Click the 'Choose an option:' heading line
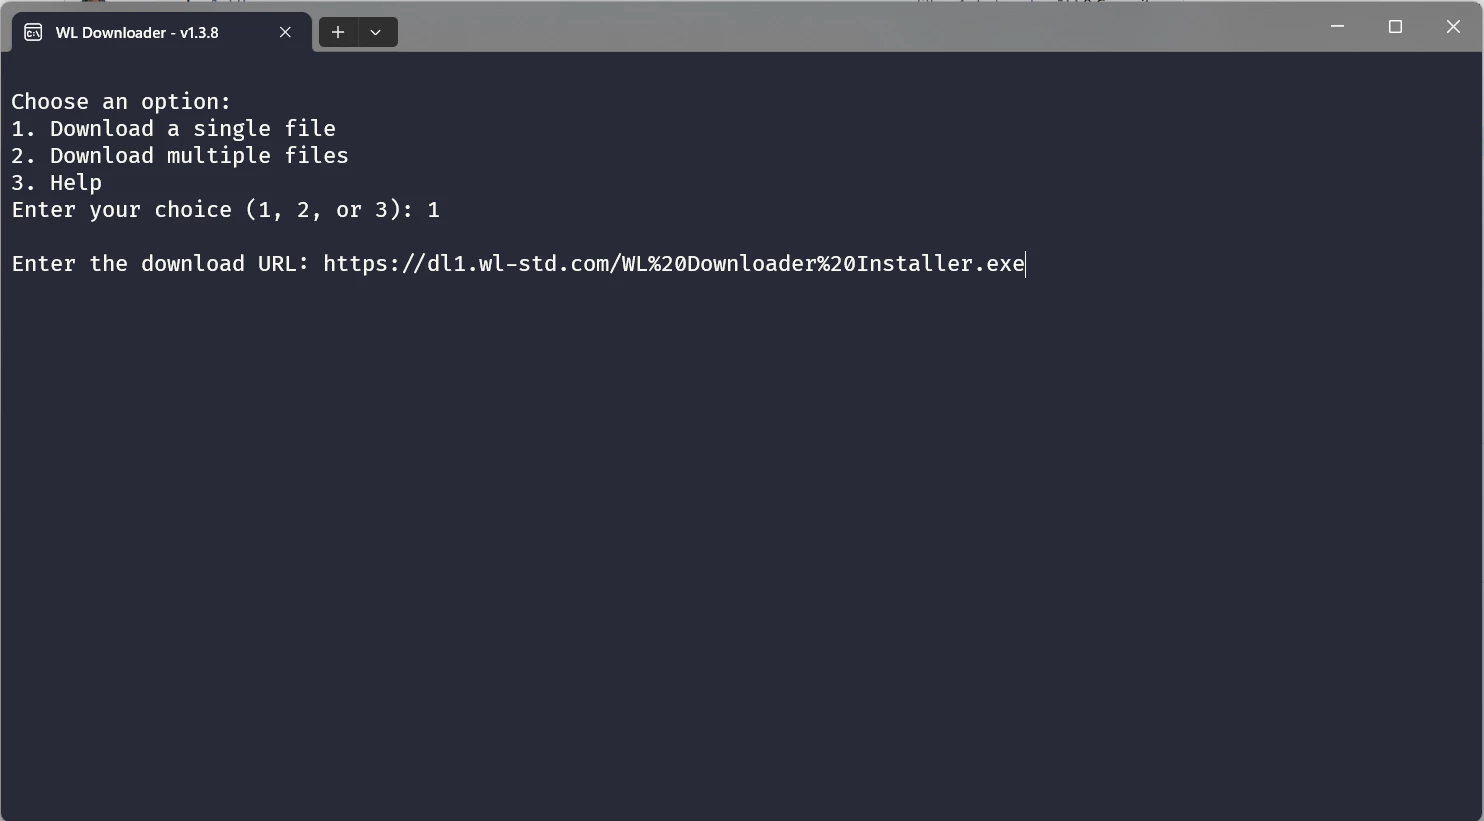This screenshot has width=1484, height=821. pos(121,102)
